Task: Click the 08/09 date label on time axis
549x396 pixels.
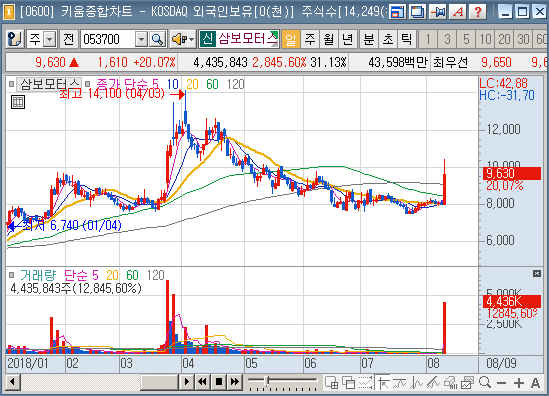Action: [x=501, y=363]
